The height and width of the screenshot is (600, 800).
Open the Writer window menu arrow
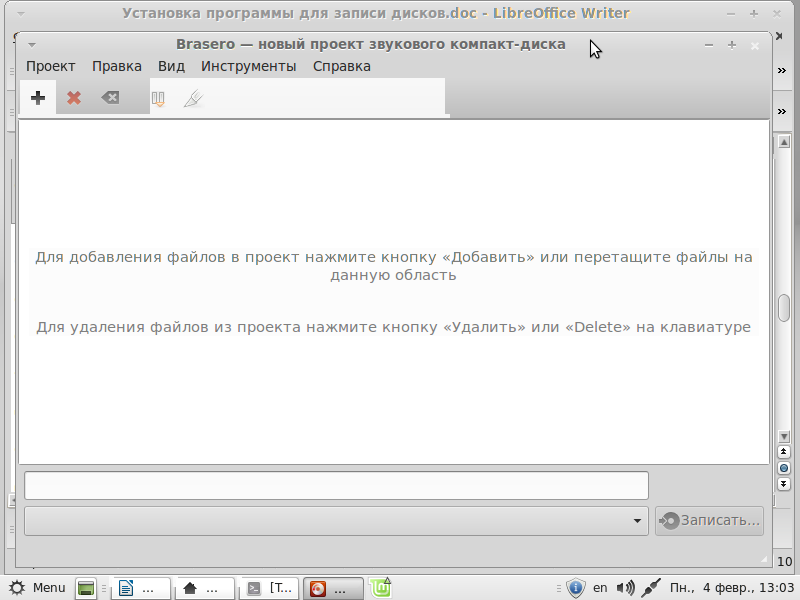click(21, 14)
